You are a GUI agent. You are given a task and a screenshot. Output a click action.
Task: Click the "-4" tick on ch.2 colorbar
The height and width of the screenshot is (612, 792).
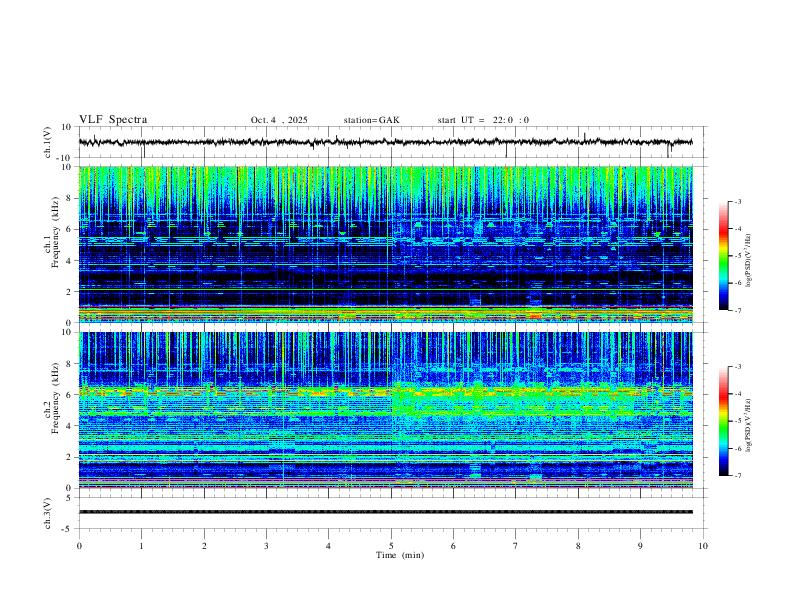pyautogui.click(x=737, y=394)
